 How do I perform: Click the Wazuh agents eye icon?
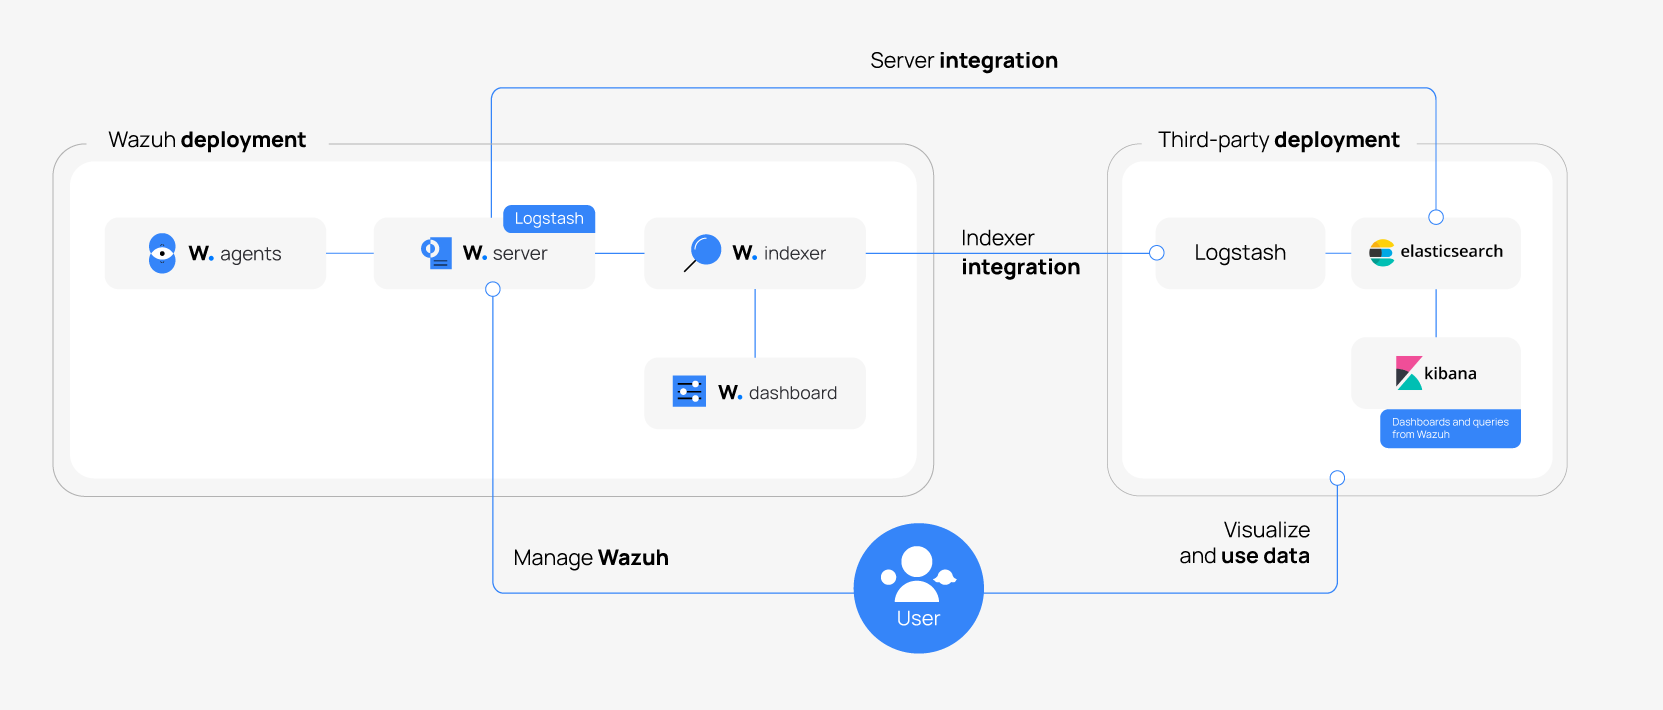click(x=162, y=253)
